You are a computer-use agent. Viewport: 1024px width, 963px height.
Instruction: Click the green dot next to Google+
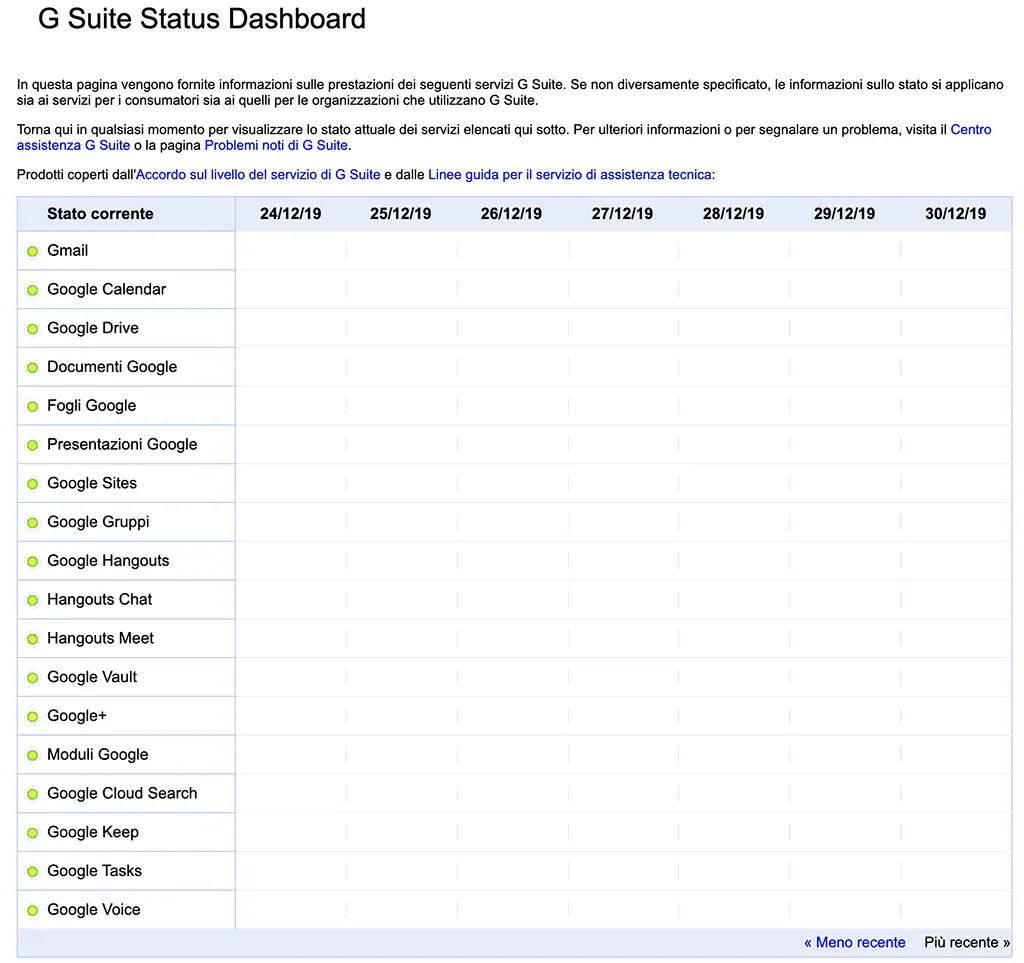(32, 717)
